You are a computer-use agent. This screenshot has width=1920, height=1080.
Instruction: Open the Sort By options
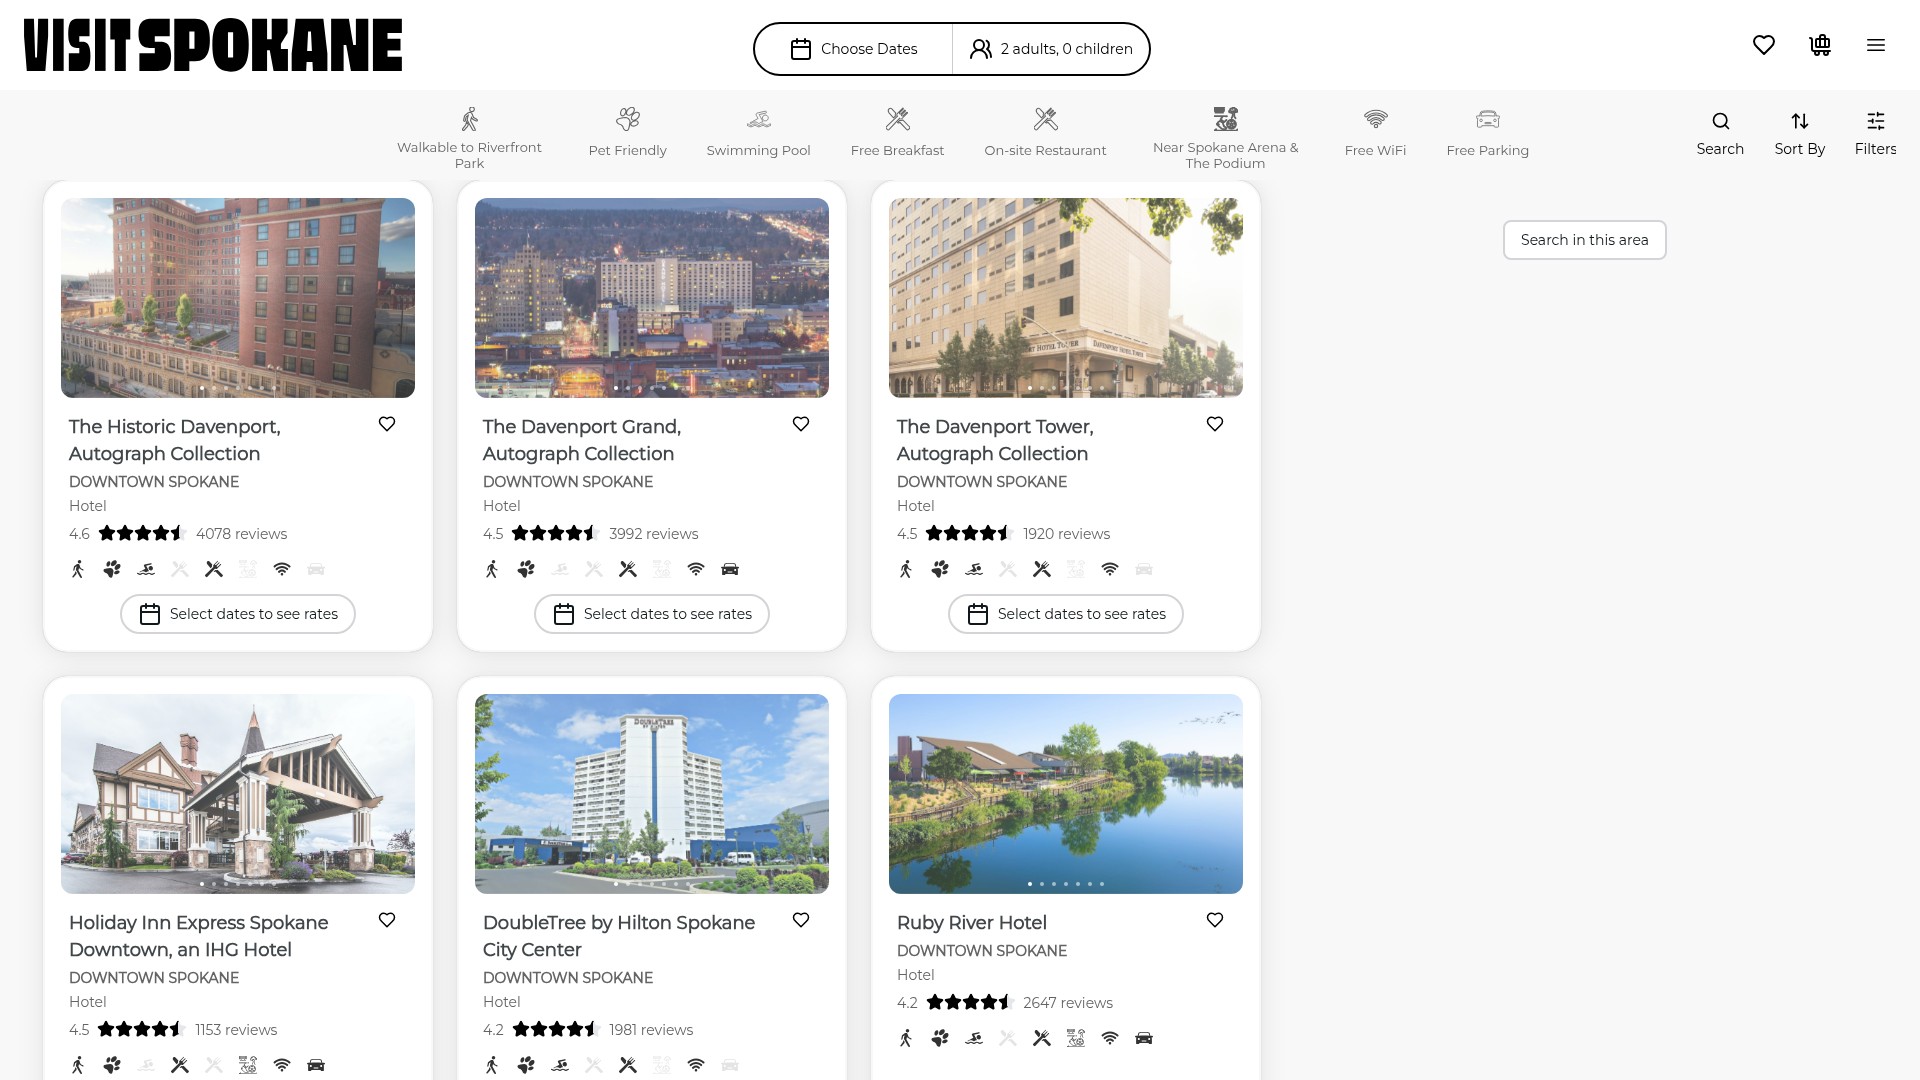click(1800, 134)
